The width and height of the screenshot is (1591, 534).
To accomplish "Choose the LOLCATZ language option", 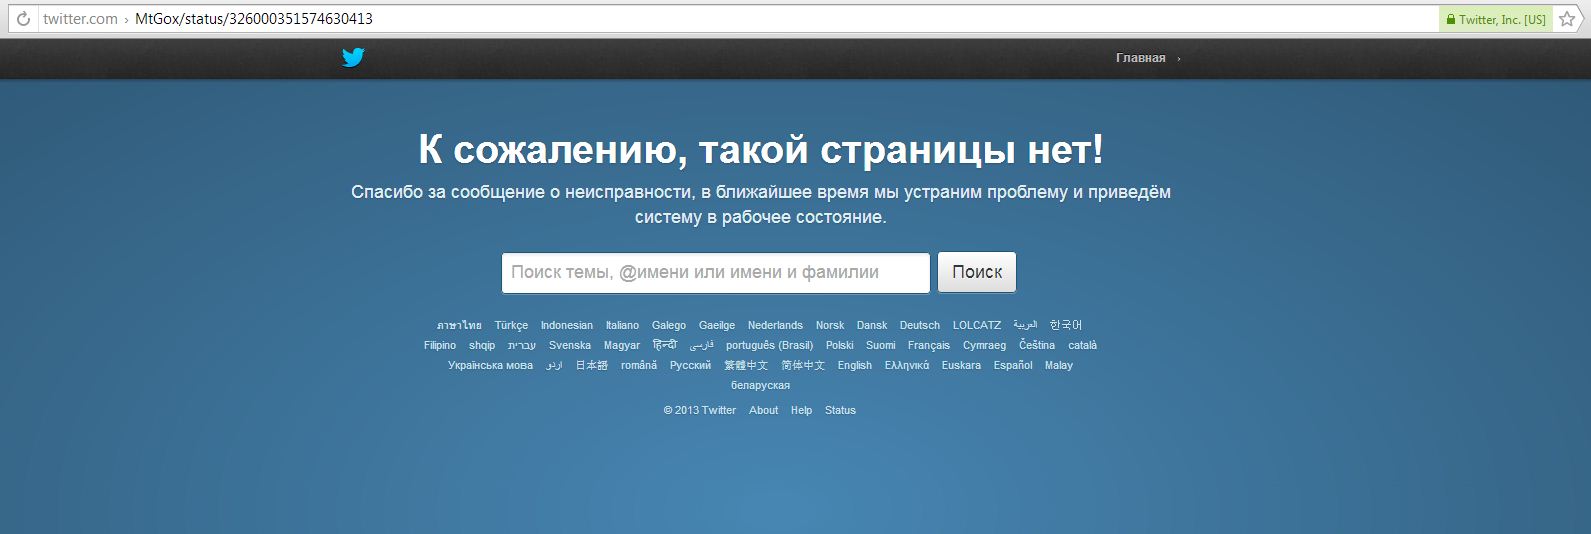I will (977, 325).
